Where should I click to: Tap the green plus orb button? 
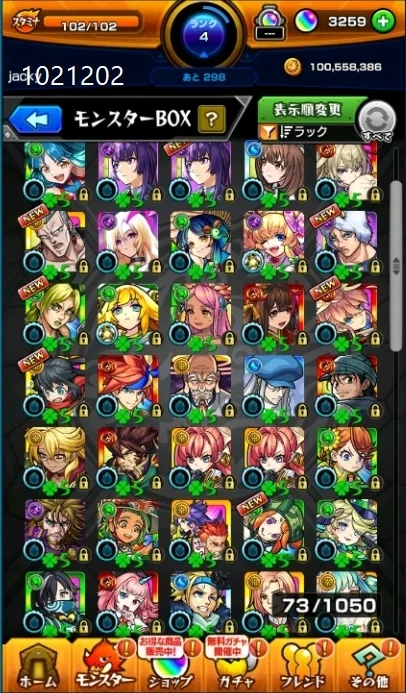click(x=383, y=22)
